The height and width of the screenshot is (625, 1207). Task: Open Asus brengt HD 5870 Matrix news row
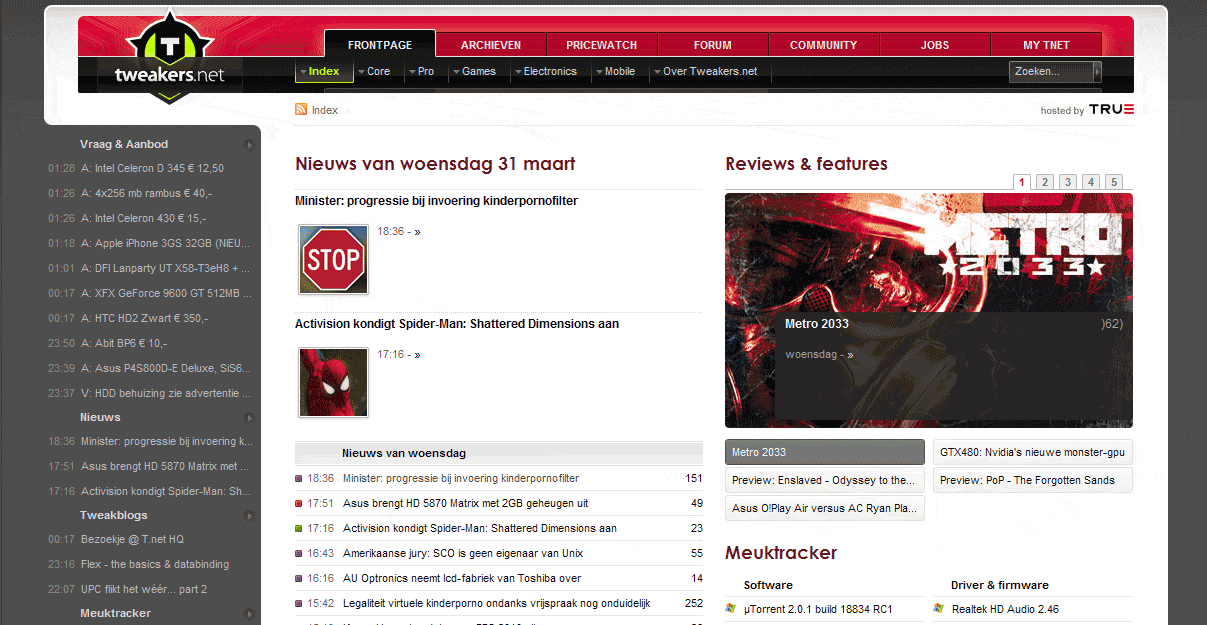[465, 503]
